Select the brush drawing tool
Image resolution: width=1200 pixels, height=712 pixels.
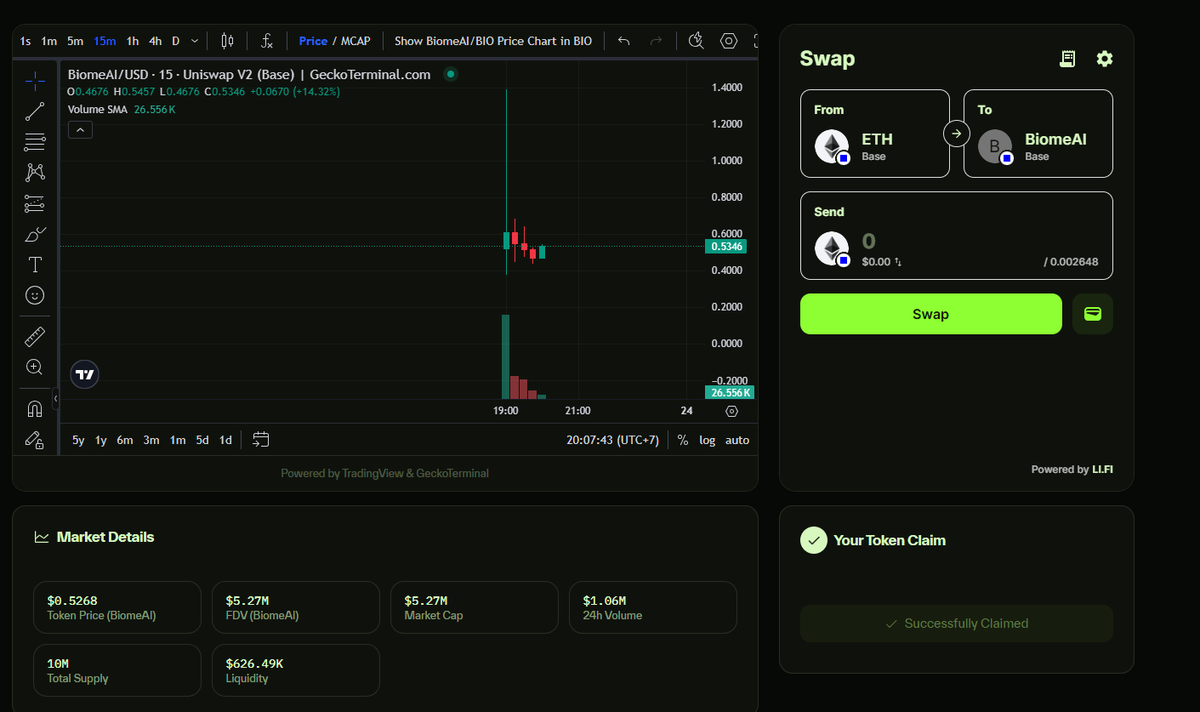[35, 235]
